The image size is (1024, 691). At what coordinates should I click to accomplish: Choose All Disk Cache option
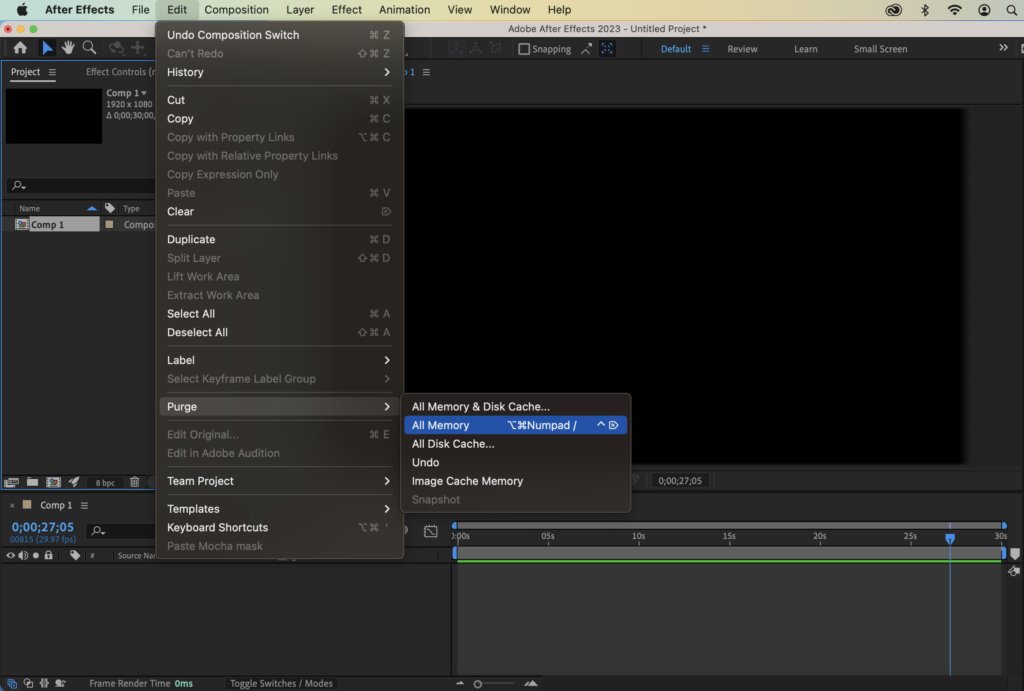515,443
